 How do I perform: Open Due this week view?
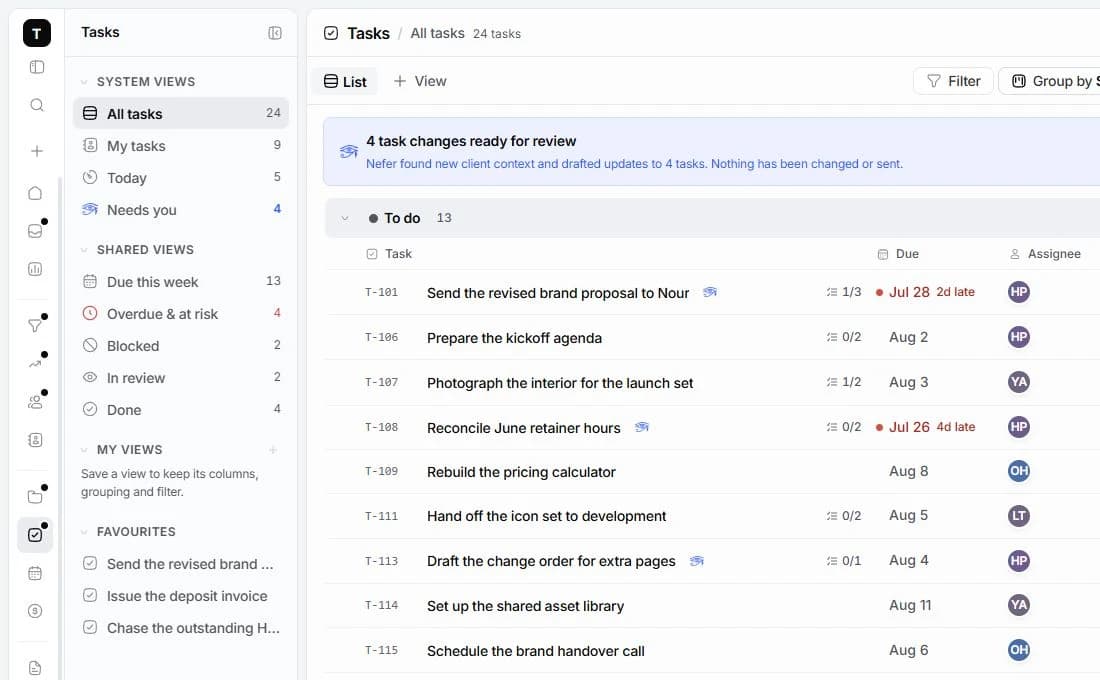point(181,281)
